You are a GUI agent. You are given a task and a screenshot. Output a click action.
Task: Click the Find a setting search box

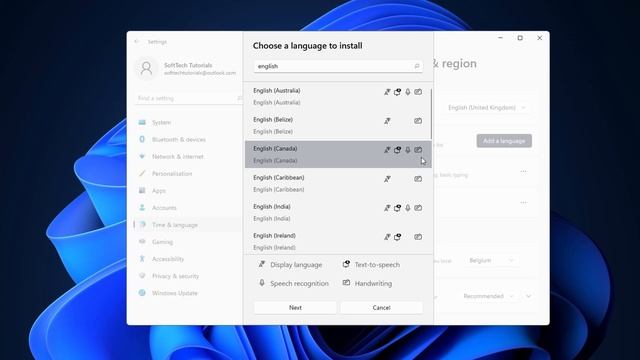point(189,98)
